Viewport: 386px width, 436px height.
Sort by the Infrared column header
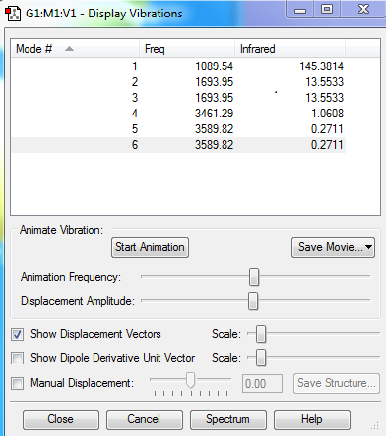point(290,49)
